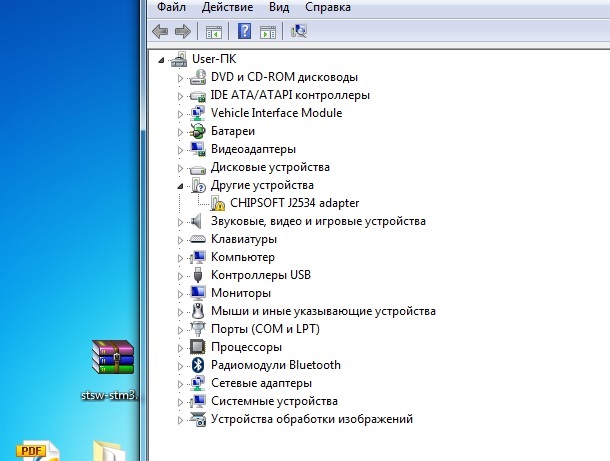610x461 pixels.
Task: Open the Справка menu
Action: [x=328, y=8]
